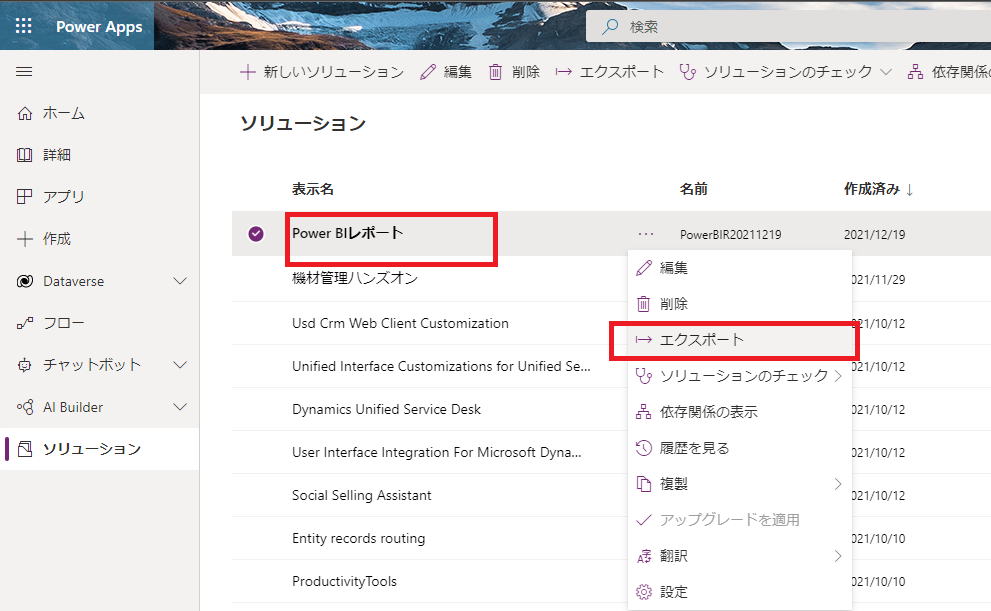This screenshot has width=991, height=611.
Task: Open the 複製 submenu arrow
Action: 838,484
